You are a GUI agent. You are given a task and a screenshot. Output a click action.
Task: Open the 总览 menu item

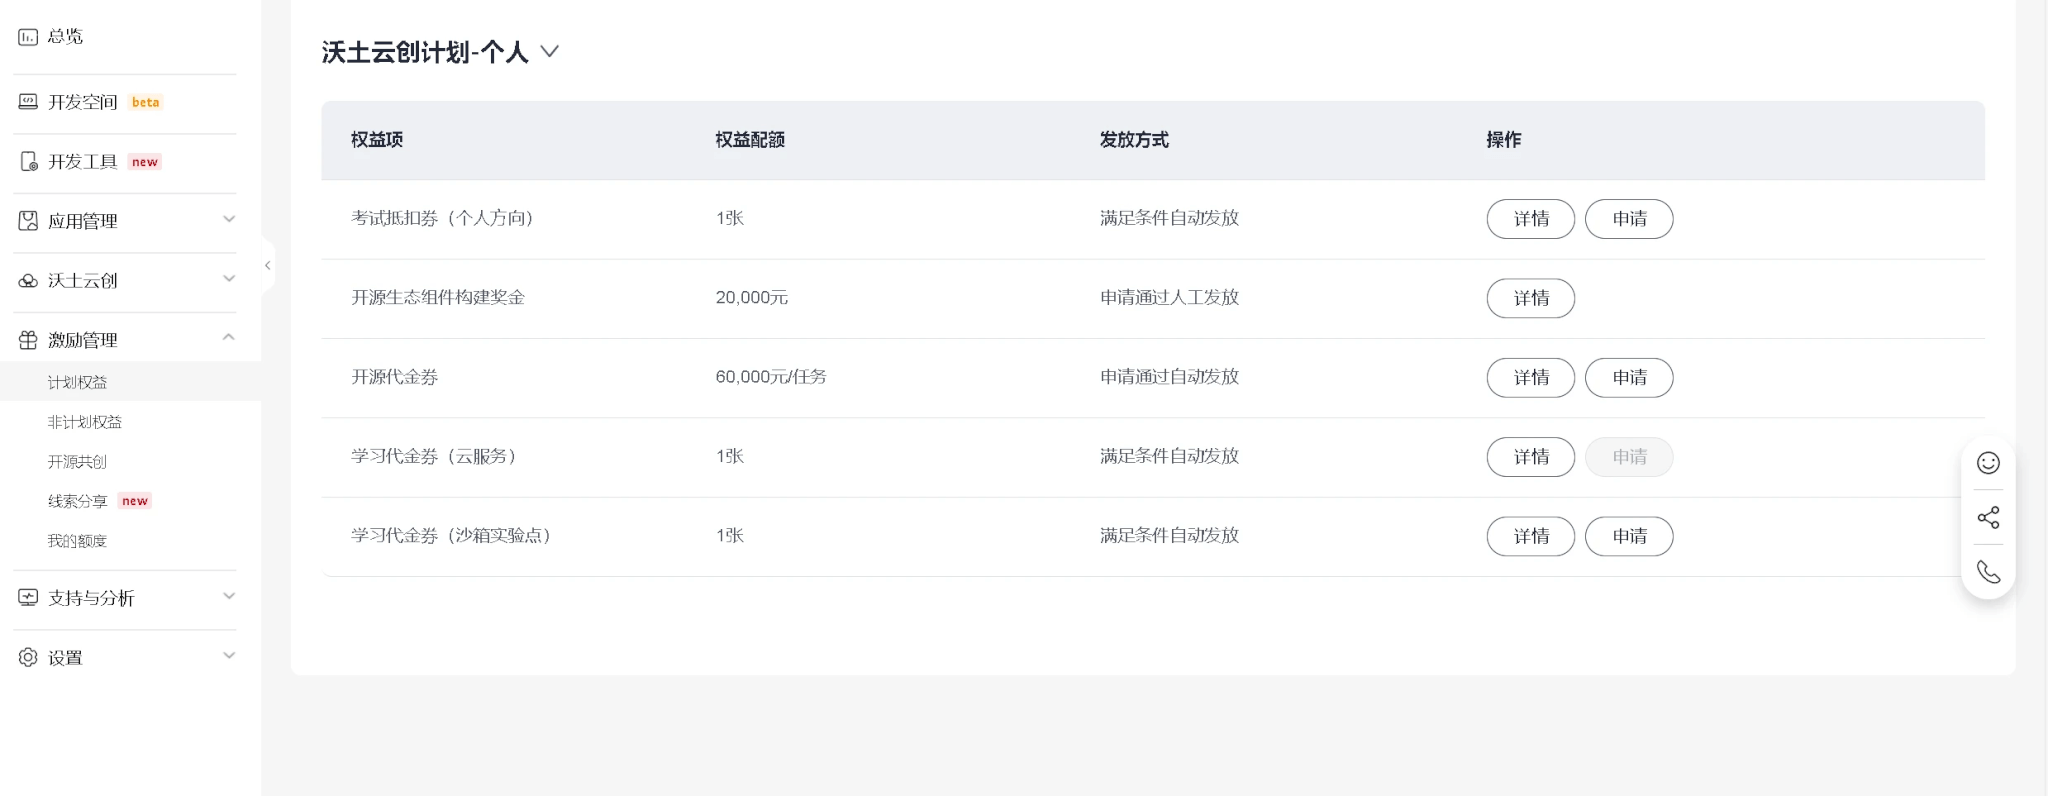(x=65, y=37)
